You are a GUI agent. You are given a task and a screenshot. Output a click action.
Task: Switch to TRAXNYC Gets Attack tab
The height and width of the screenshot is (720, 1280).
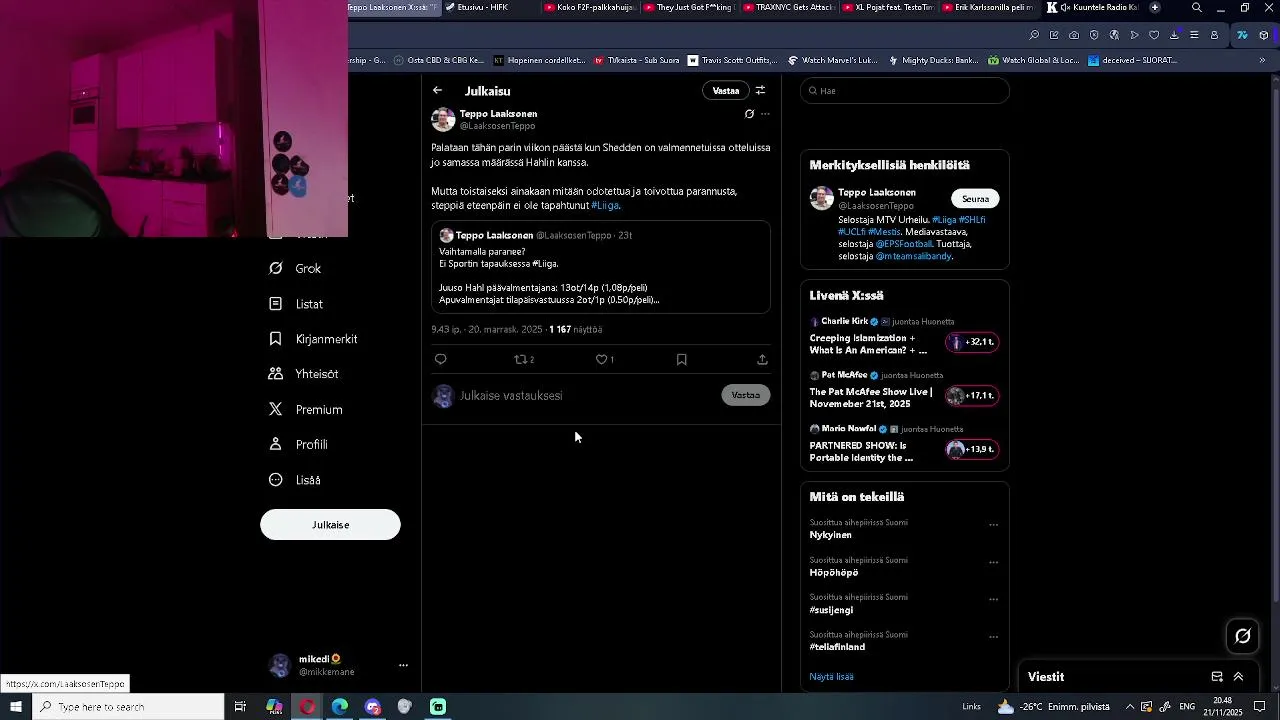pyautogui.click(x=790, y=7)
